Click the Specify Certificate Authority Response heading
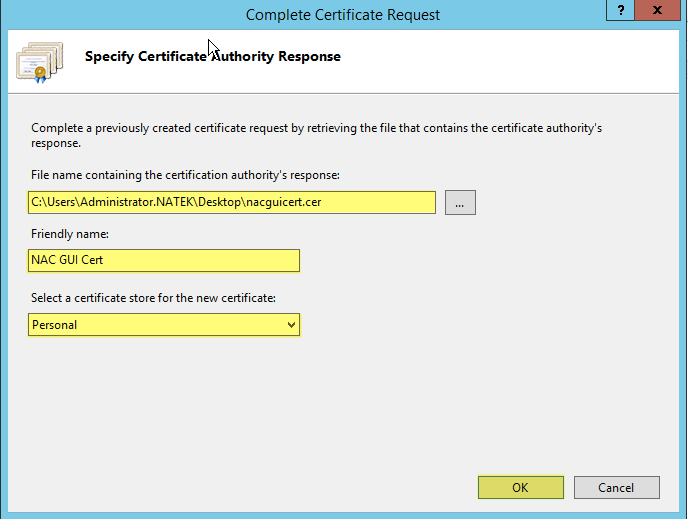 (213, 56)
